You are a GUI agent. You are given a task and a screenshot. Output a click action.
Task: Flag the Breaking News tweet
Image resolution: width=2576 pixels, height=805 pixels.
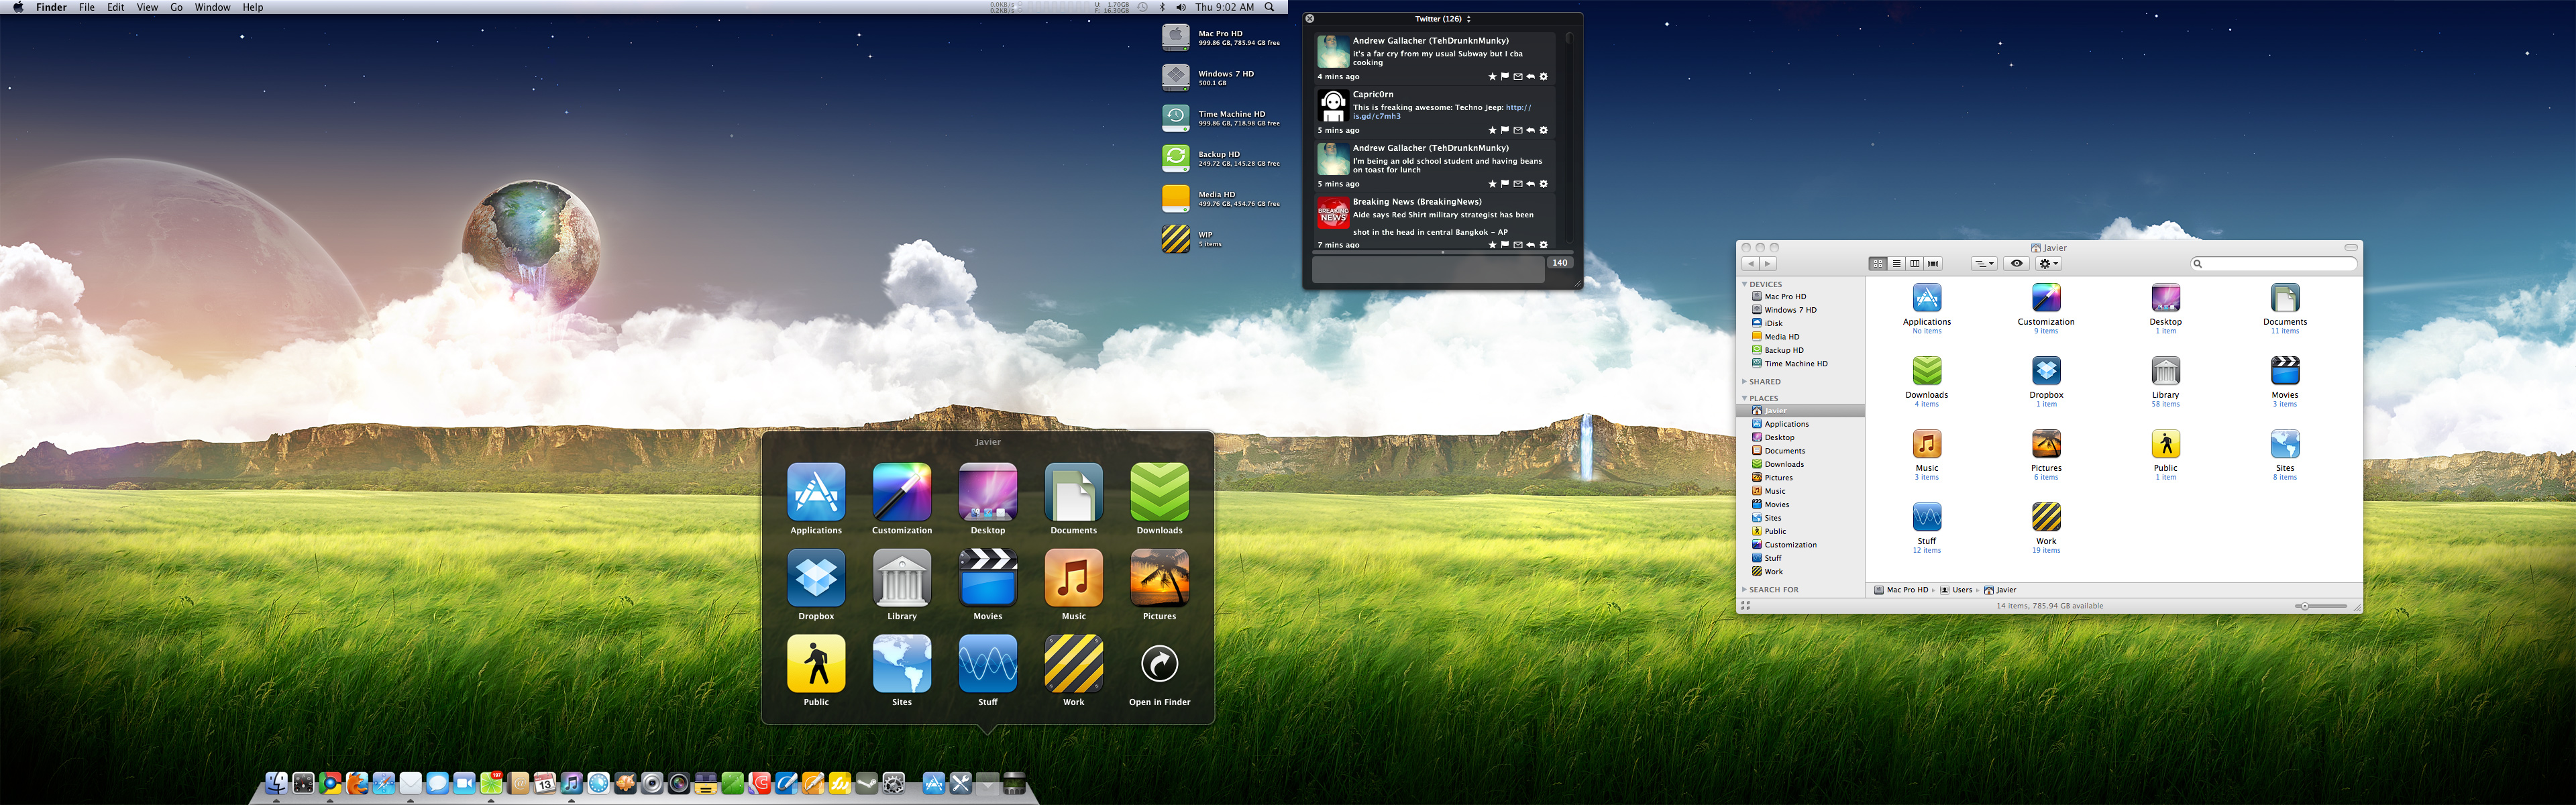click(x=1505, y=244)
